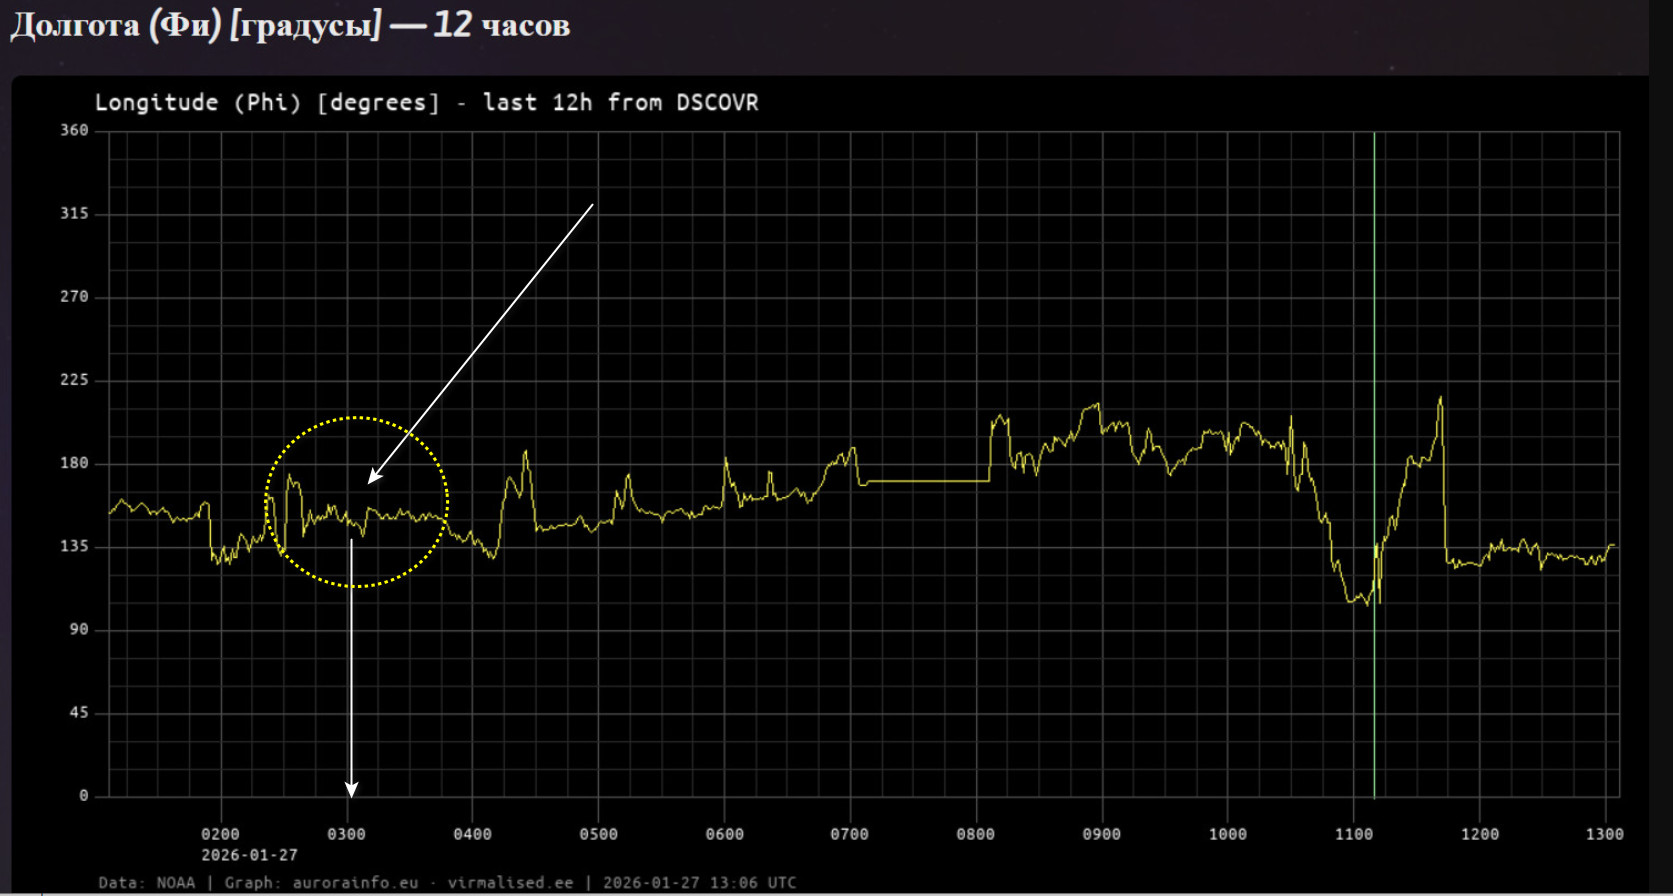The width and height of the screenshot is (1673, 896).
Task: Select the 0500 tick label on the time axis
Action: coord(598,834)
